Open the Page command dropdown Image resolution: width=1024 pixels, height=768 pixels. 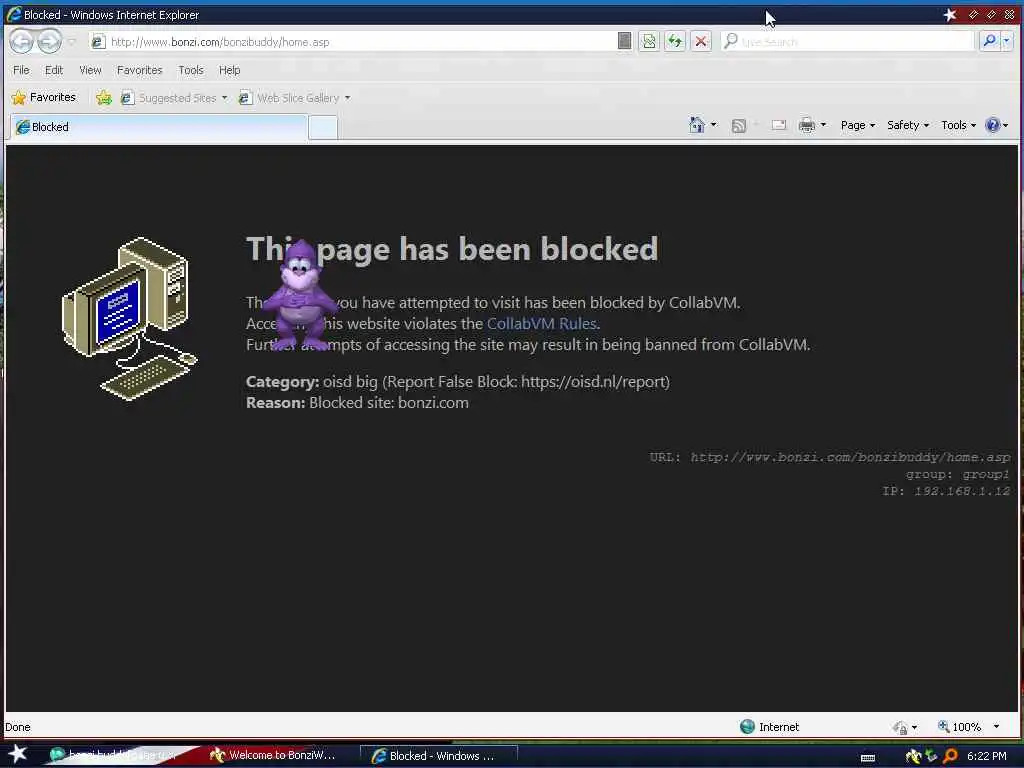coord(857,125)
